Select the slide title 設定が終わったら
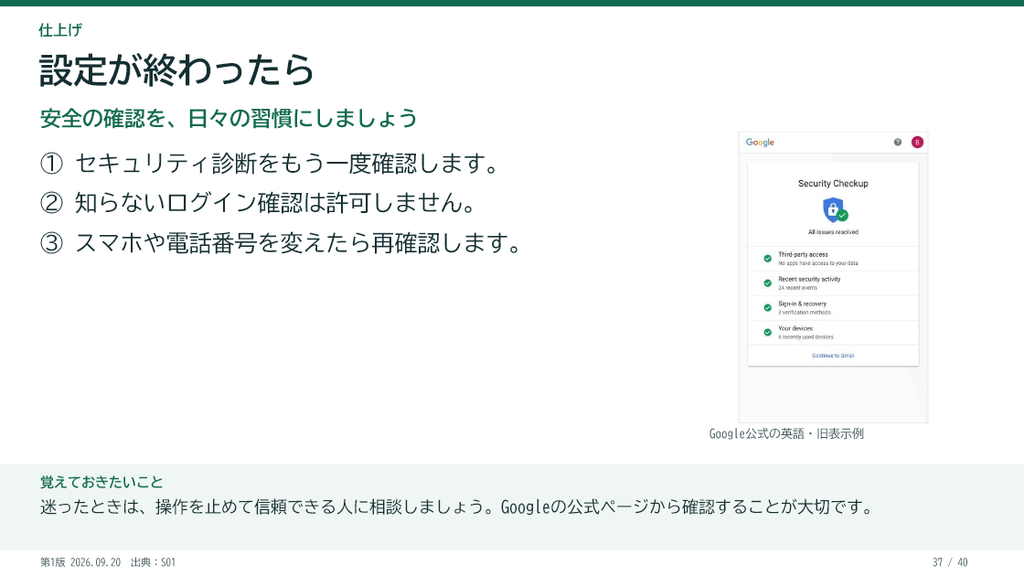The width and height of the screenshot is (1024, 576). click(176, 70)
